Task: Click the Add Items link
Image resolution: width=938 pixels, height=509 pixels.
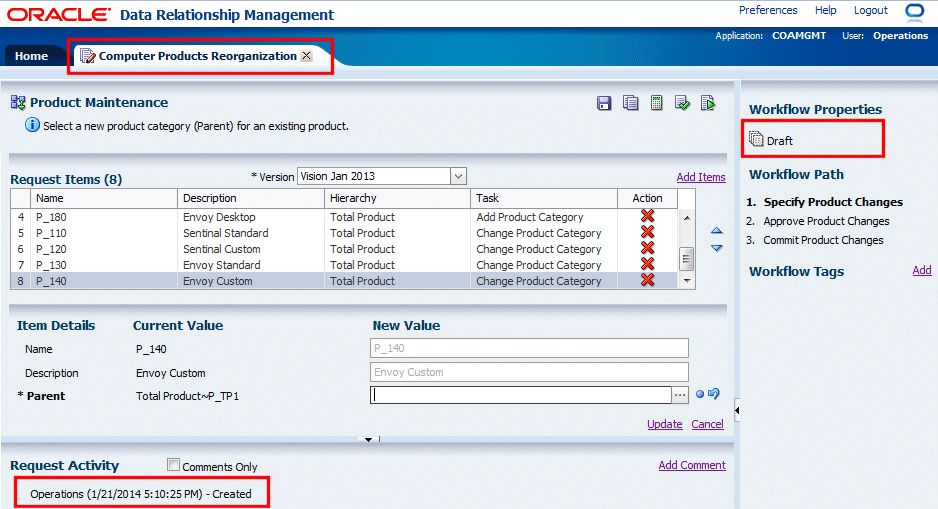Action: [701, 177]
